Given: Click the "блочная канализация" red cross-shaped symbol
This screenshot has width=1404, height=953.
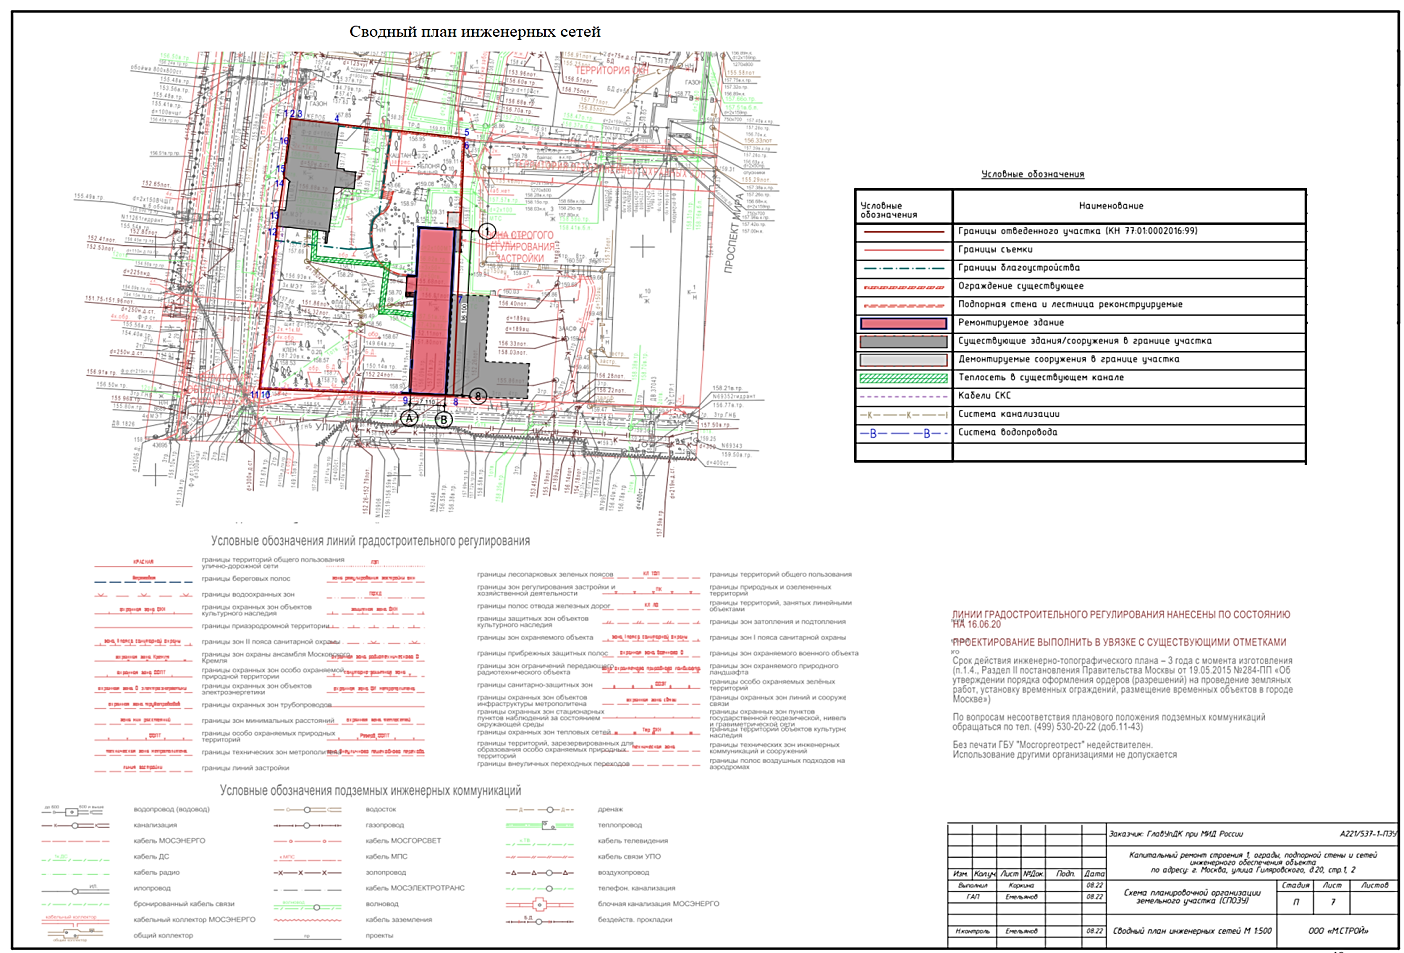Looking at the screenshot, I should (x=540, y=906).
